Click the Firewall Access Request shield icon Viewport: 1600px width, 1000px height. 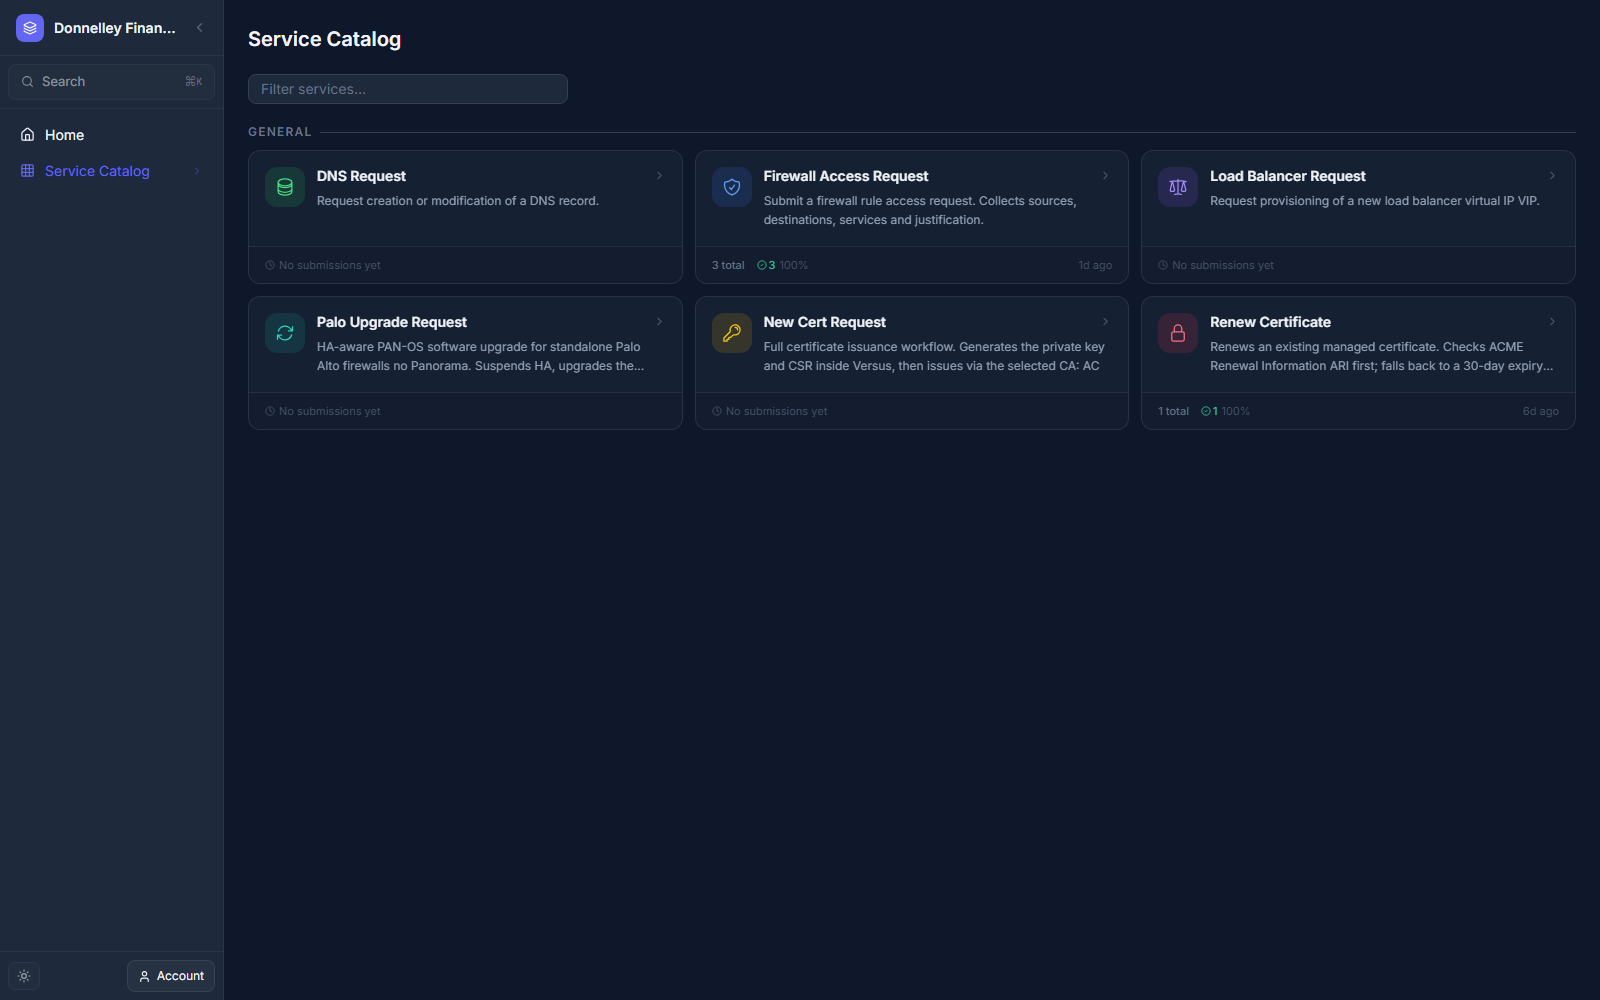(732, 187)
